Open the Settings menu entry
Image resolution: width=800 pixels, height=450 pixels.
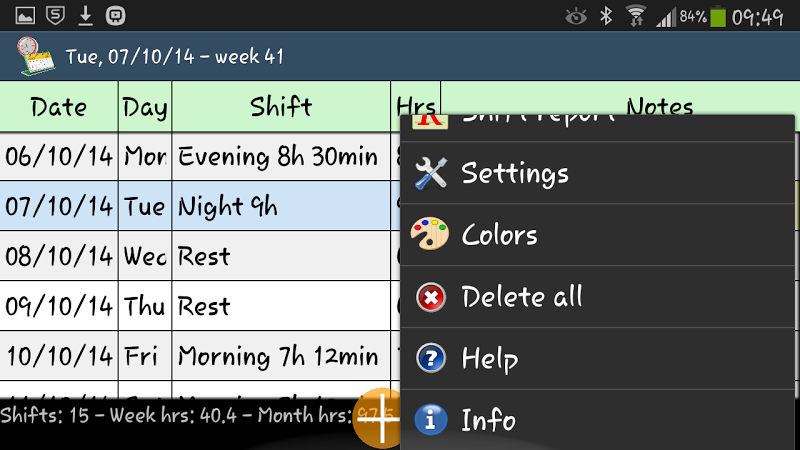click(597, 173)
